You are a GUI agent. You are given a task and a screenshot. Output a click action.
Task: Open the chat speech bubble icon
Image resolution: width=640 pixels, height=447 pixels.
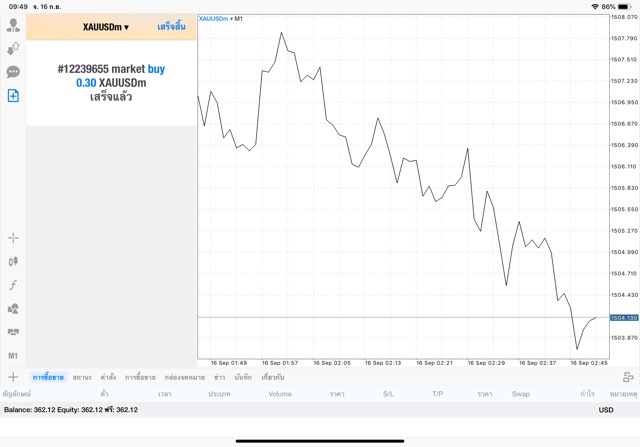(x=13, y=72)
